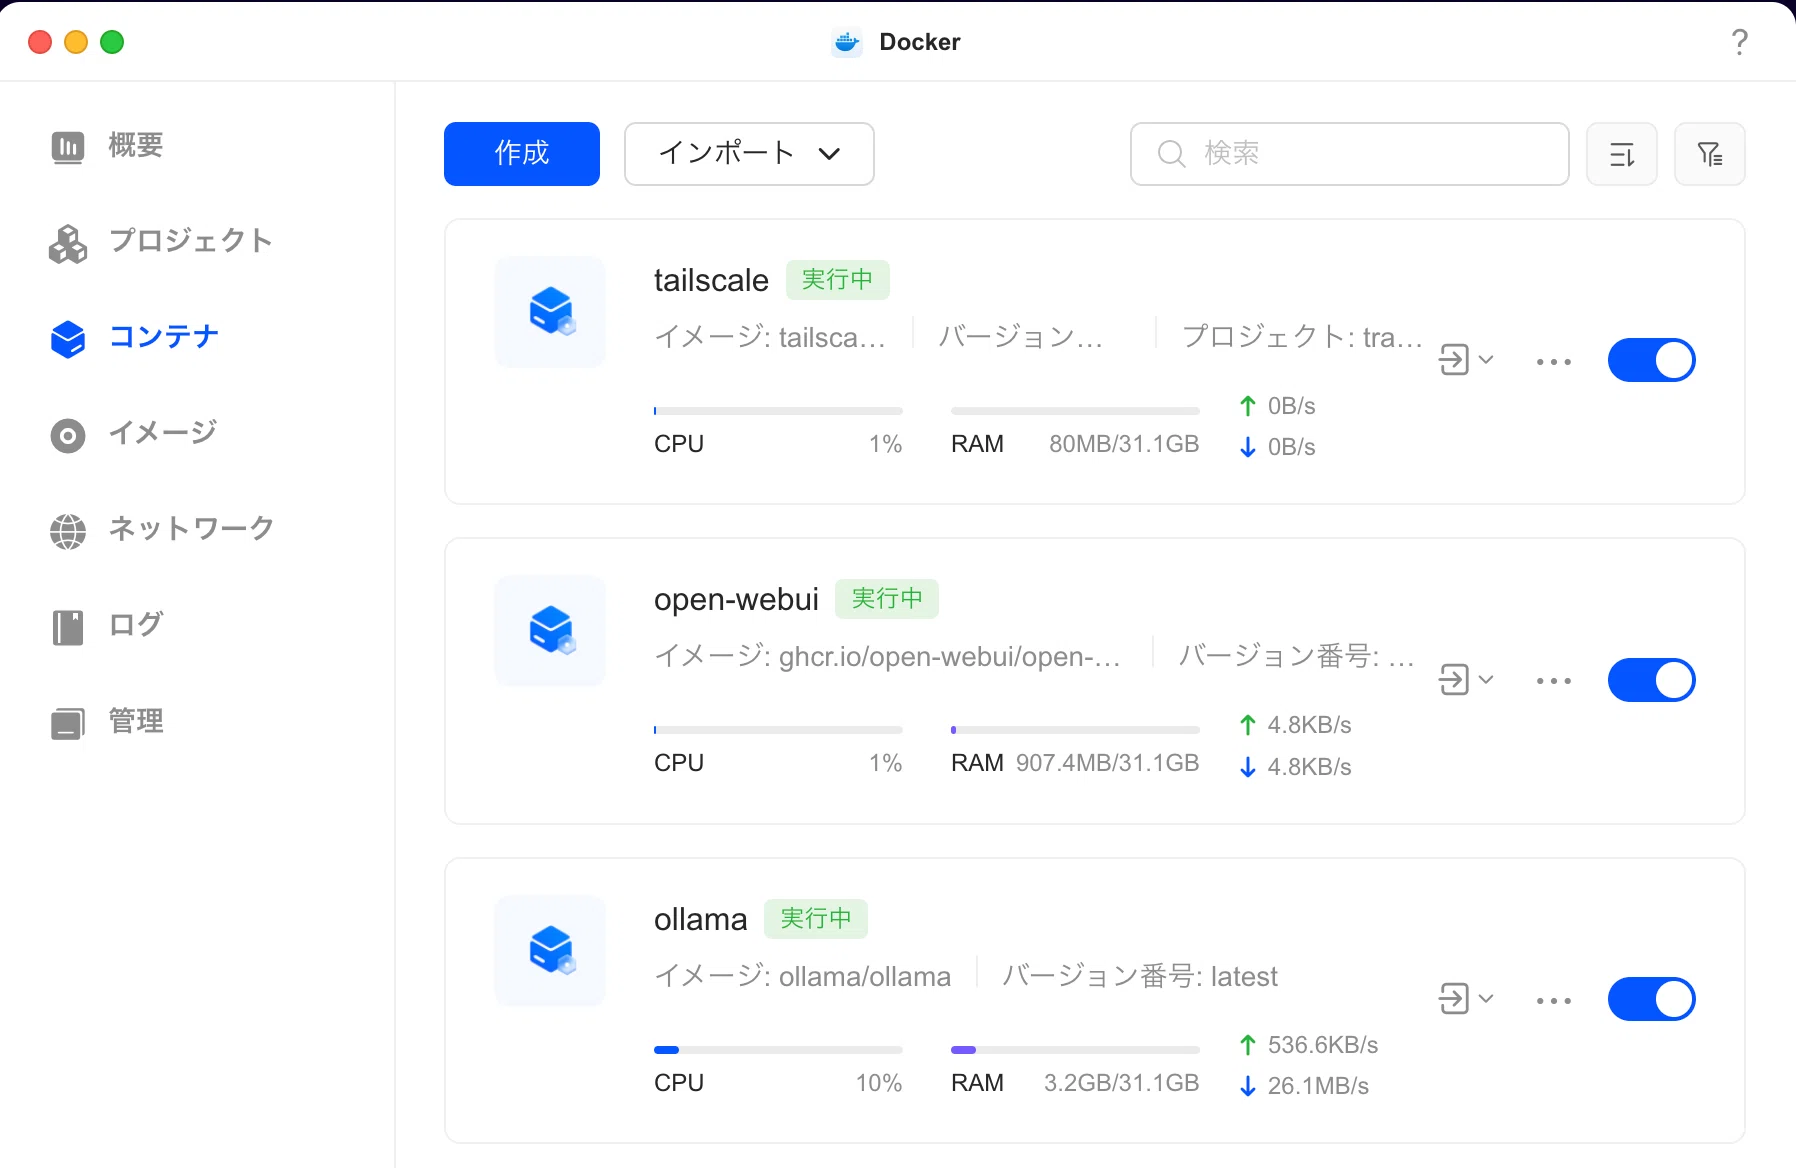Open ollama more options menu
This screenshot has width=1796, height=1168.
(x=1554, y=1001)
